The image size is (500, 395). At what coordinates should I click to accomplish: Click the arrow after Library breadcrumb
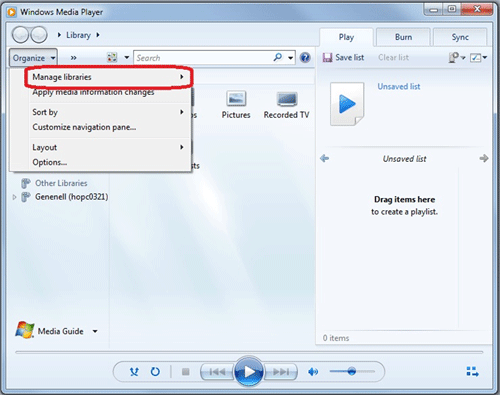pos(98,35)
